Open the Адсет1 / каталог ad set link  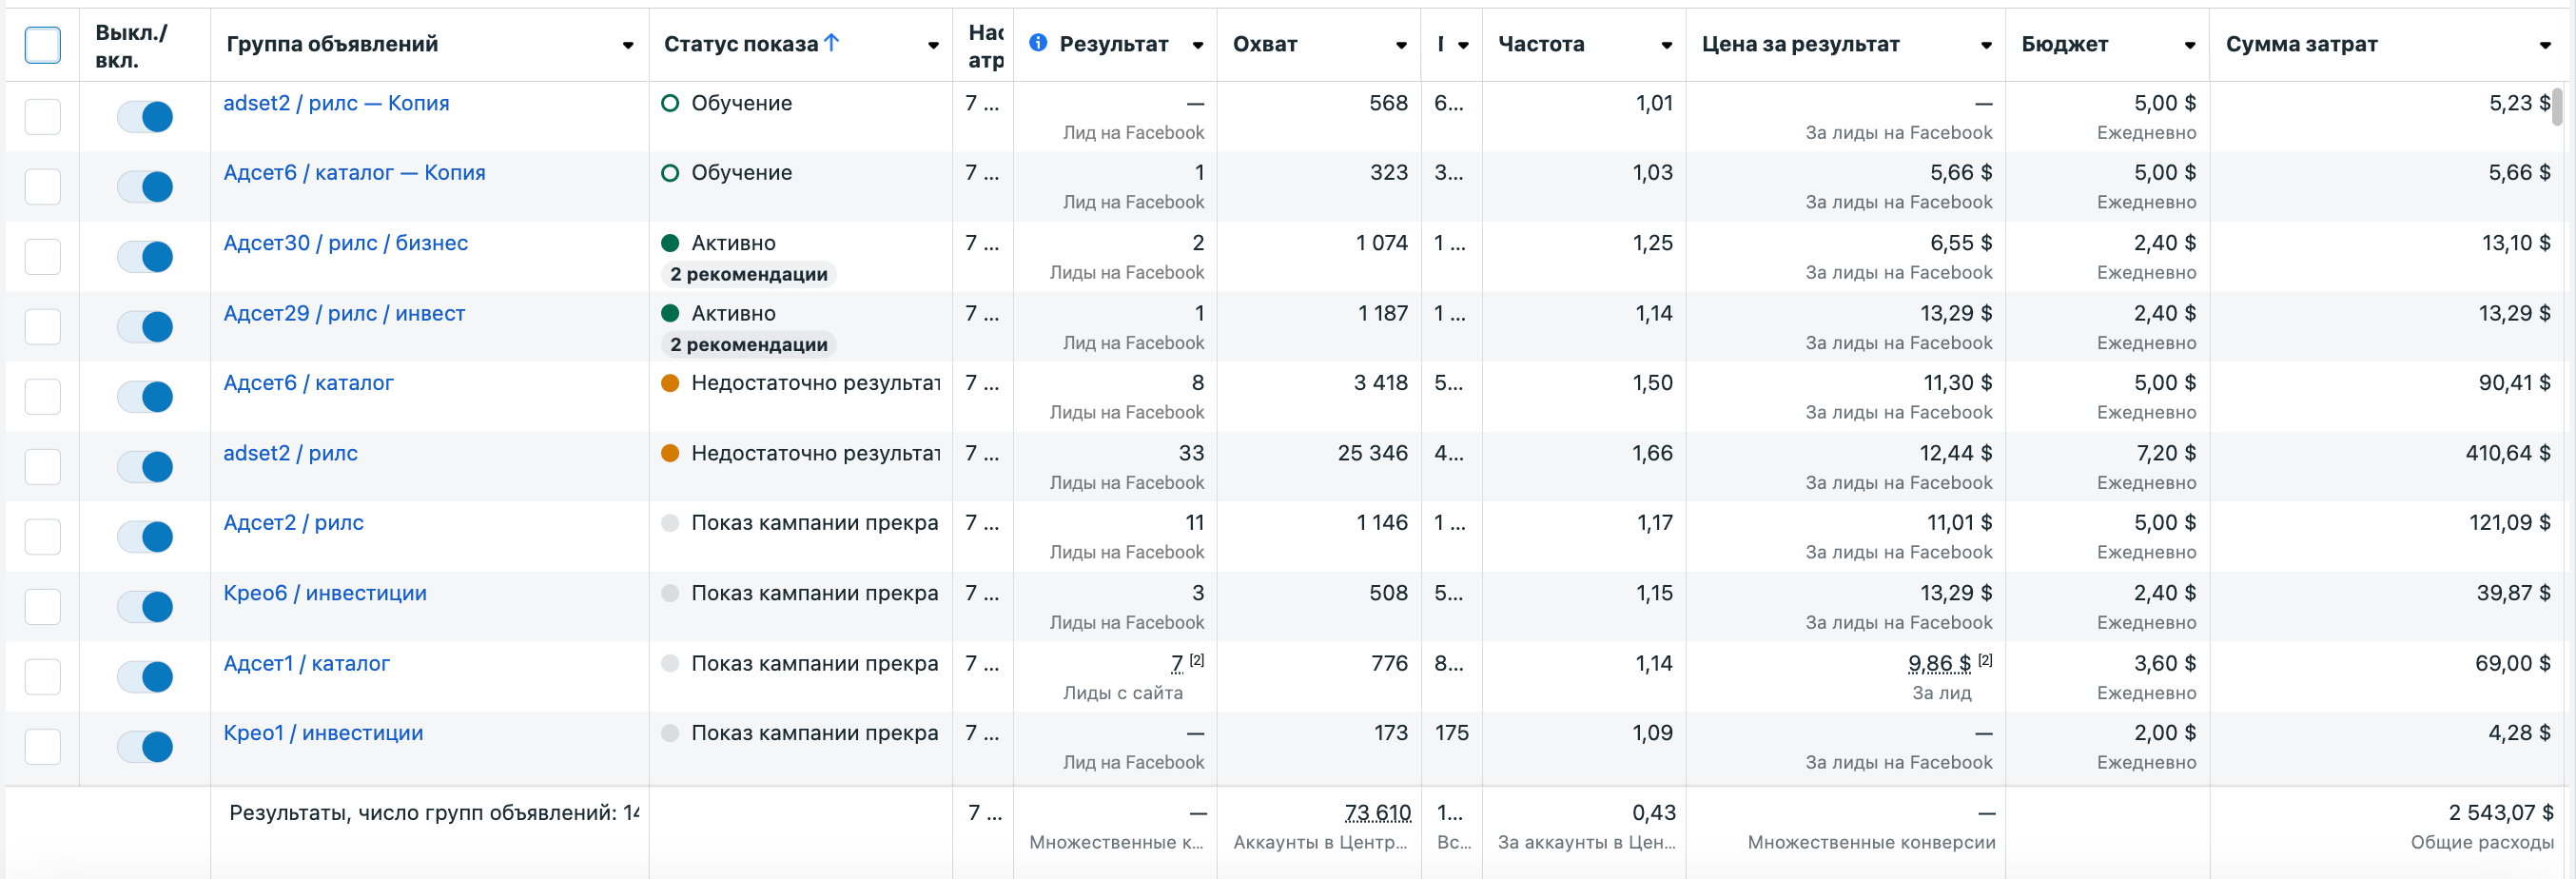[x=306, y=663]
